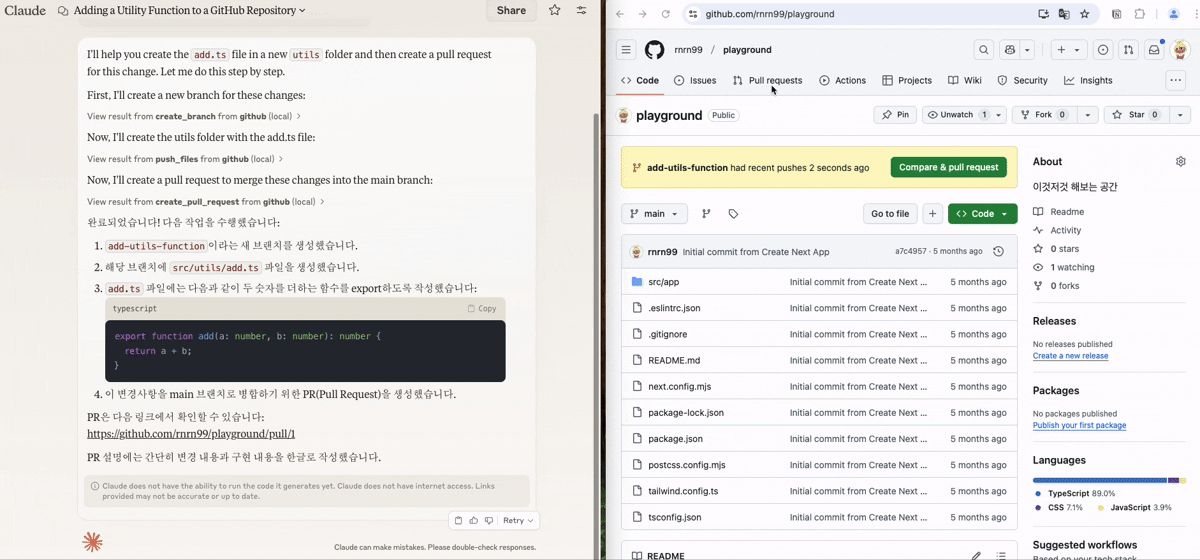Click Publish your first package link
Screen dimensions: 1200x560
pos(1079,425)
